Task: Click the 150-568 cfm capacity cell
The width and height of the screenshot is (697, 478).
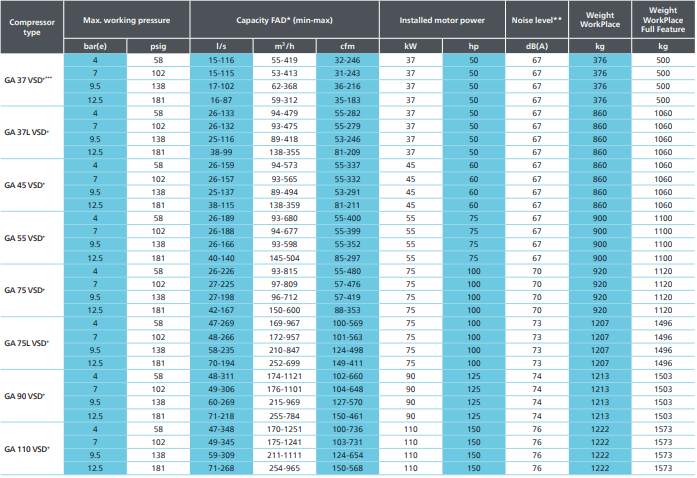Action: [x=348, y=468]
